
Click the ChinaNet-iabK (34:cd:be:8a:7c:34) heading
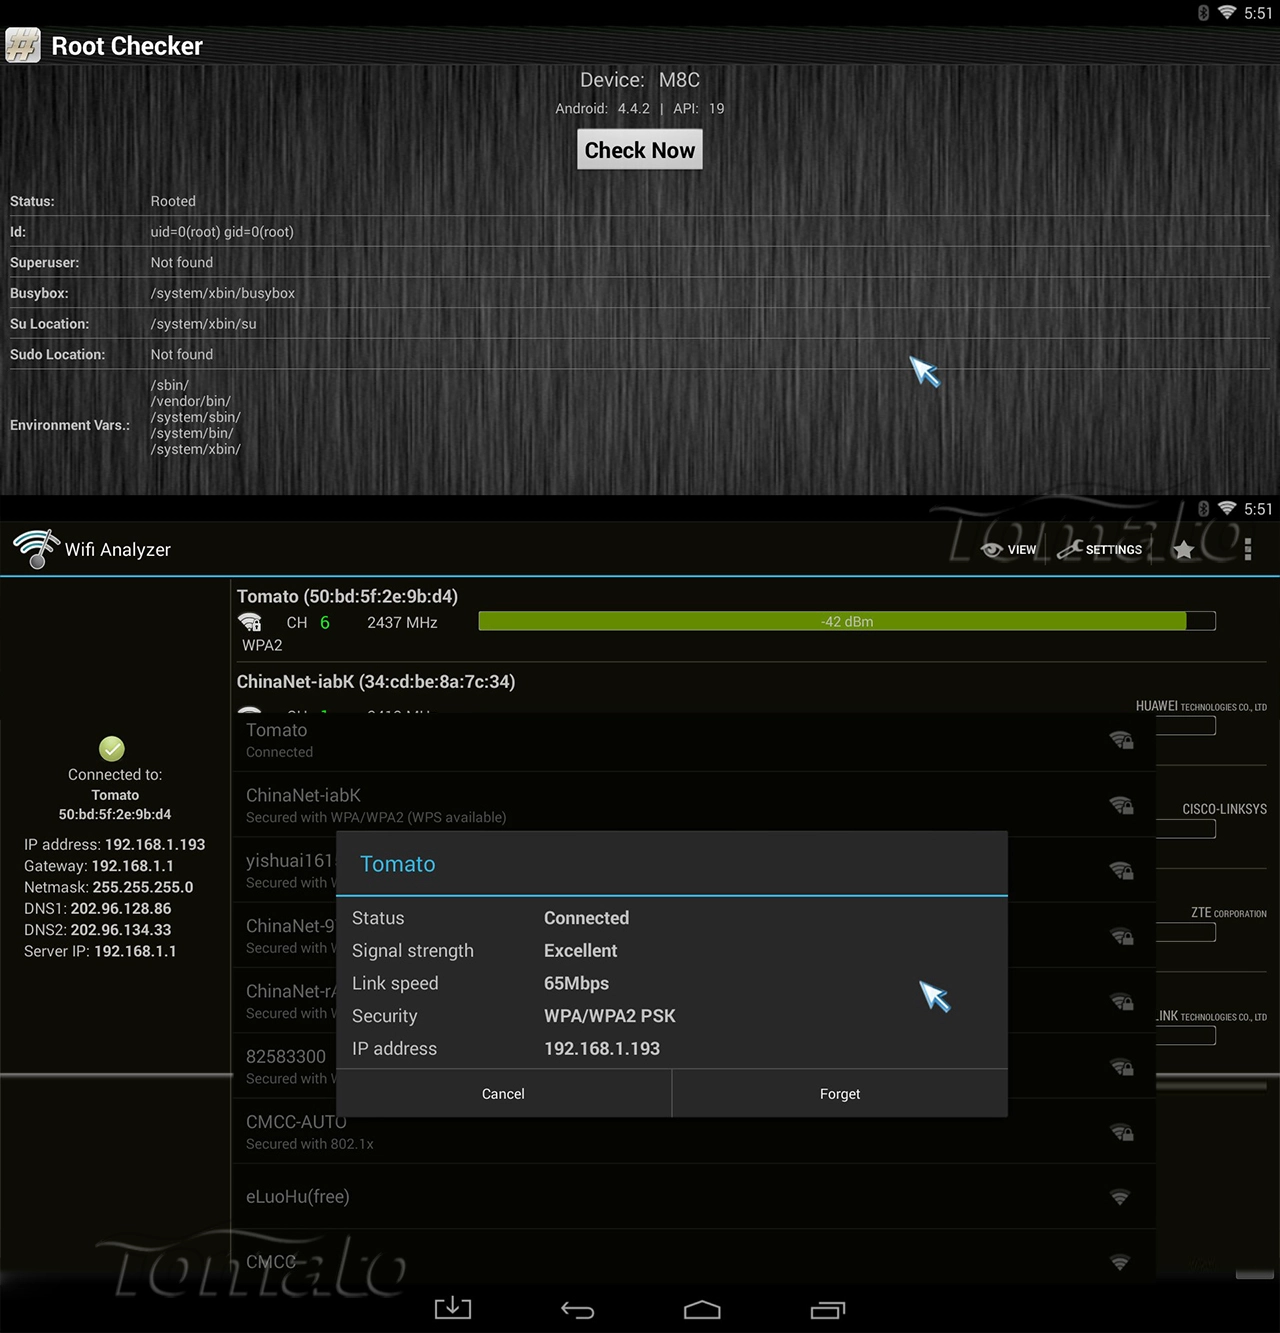pyautogui.click(x=376, y=682)
